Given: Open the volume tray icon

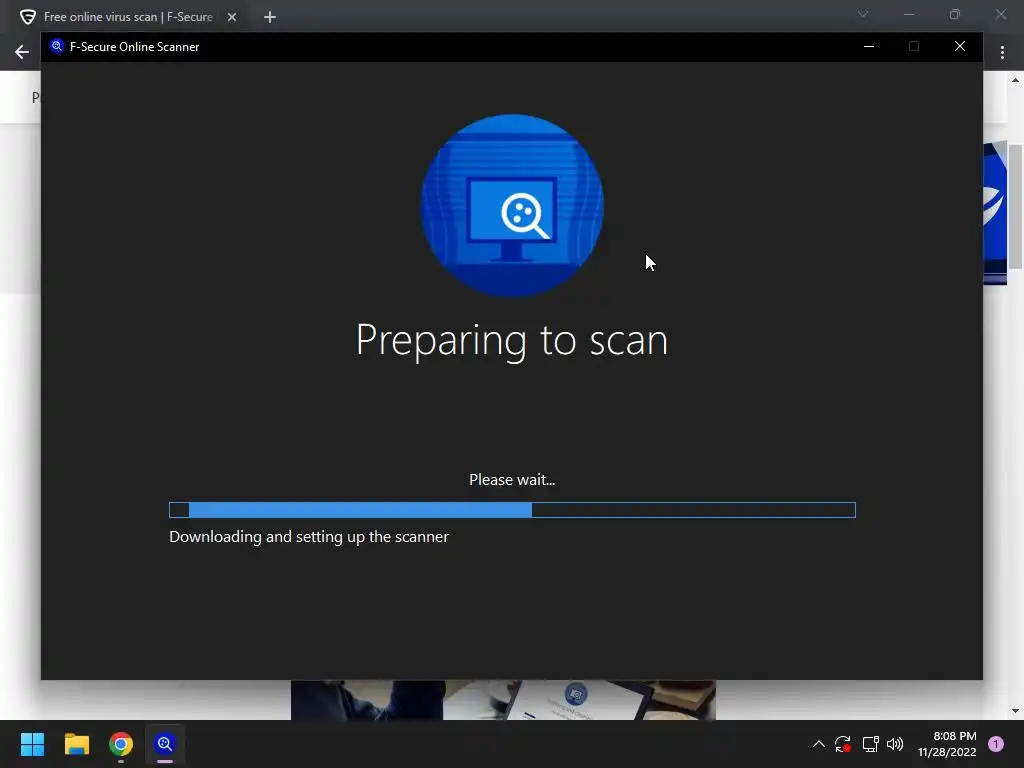Looking at the screenshot, I should point(895,744).
